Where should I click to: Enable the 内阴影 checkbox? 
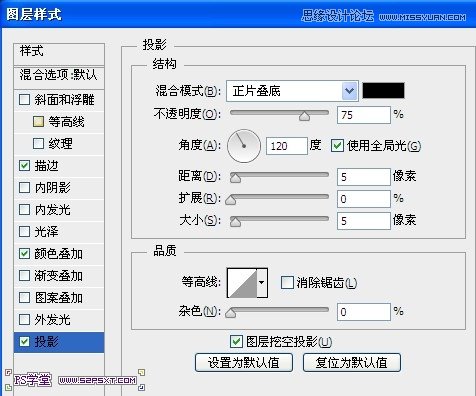coord(24,188)
